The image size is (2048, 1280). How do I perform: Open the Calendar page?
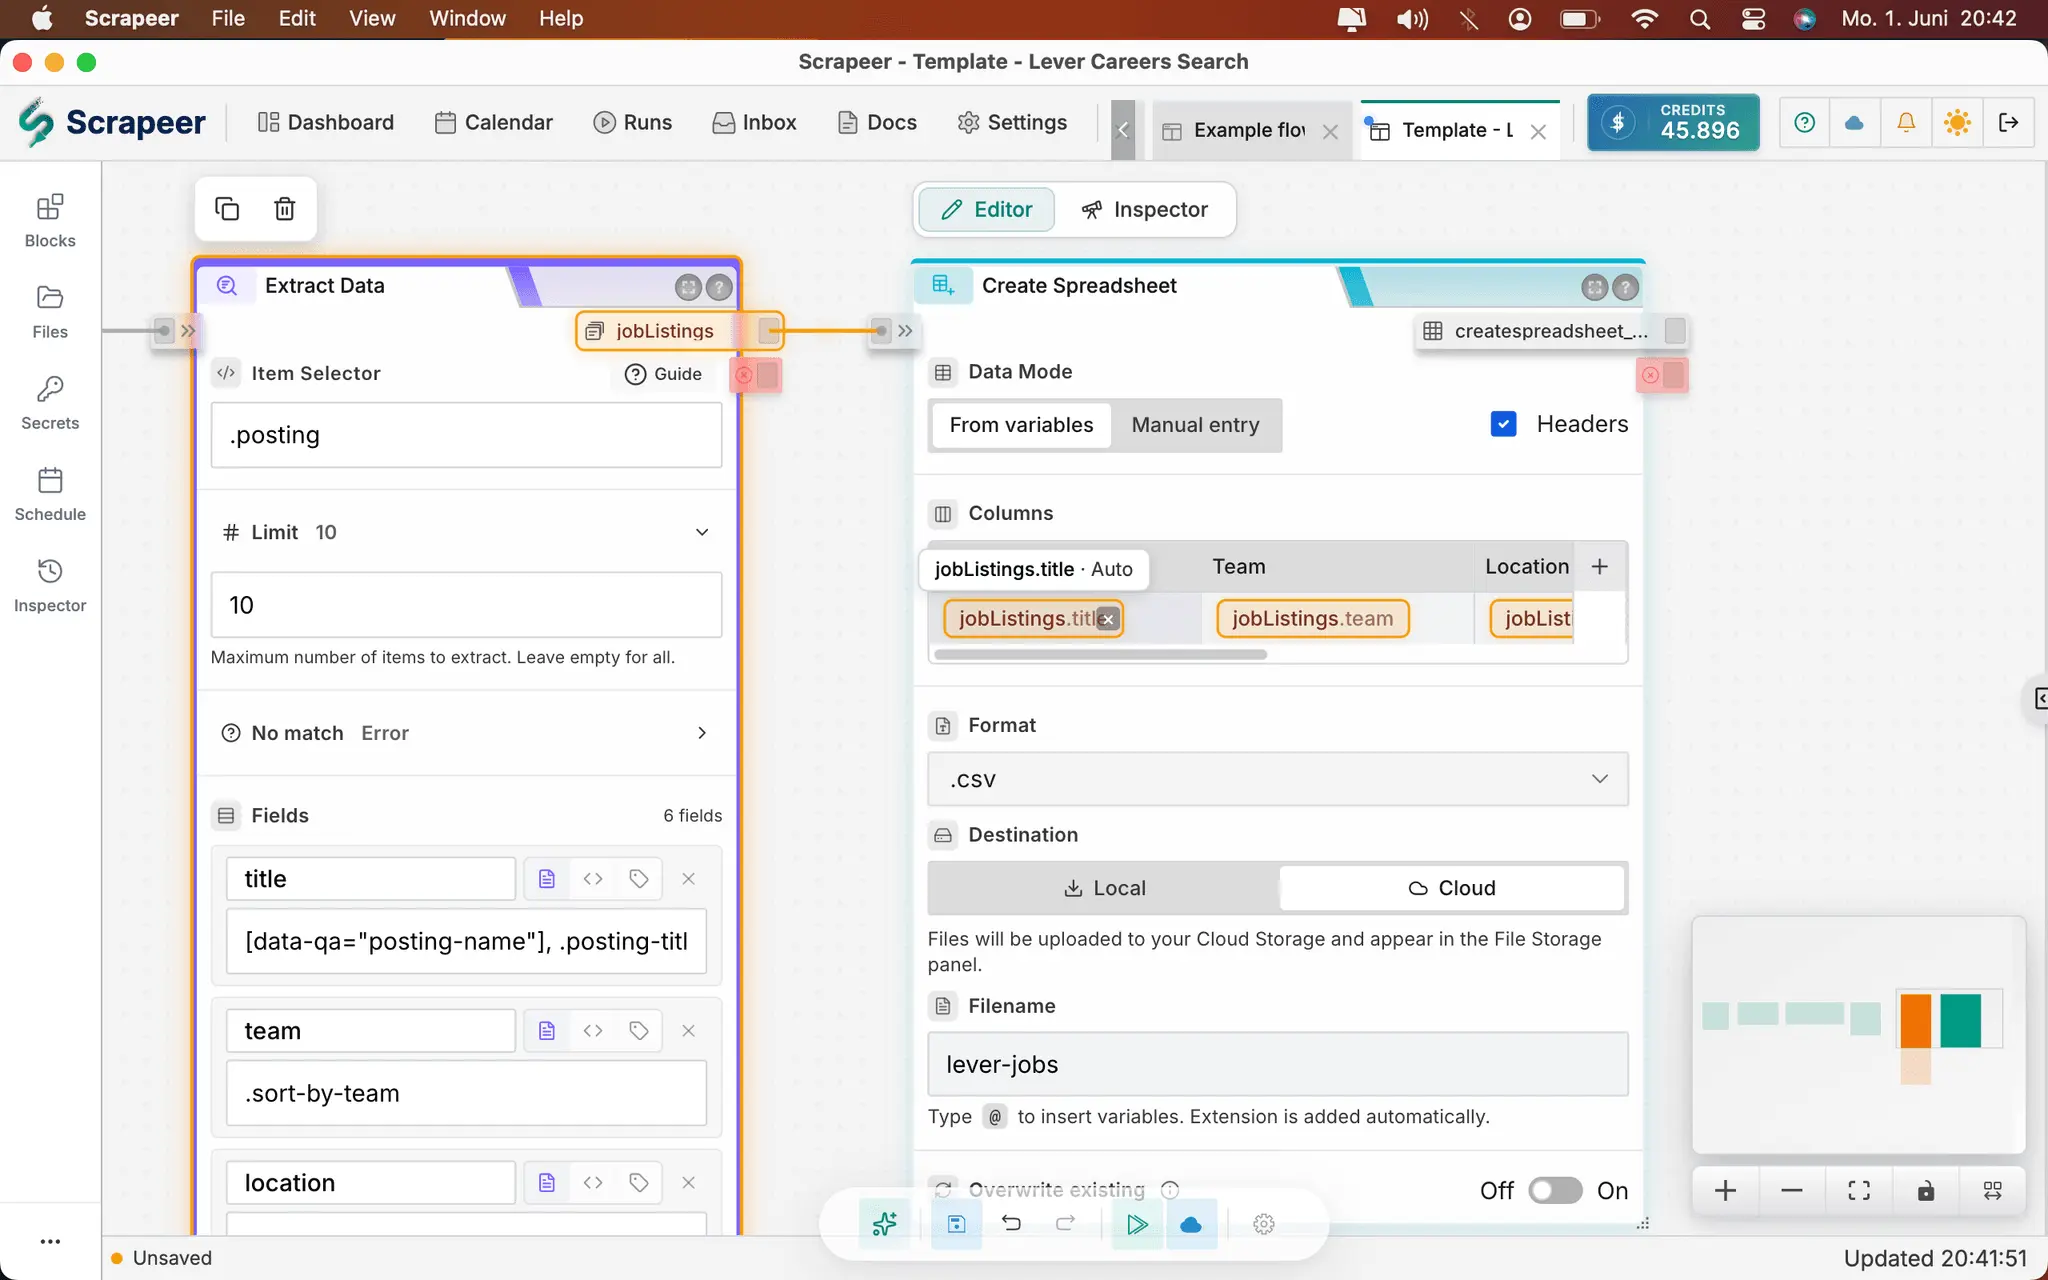coord(494,122)
